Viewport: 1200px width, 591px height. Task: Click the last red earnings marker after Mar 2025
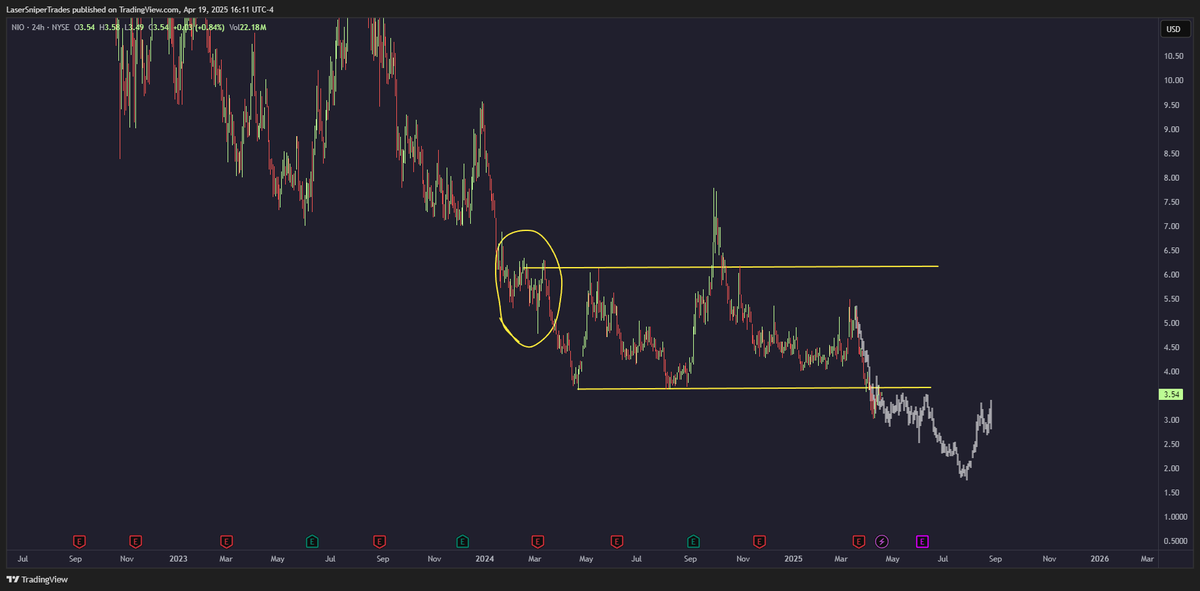[x=859, y=541]
